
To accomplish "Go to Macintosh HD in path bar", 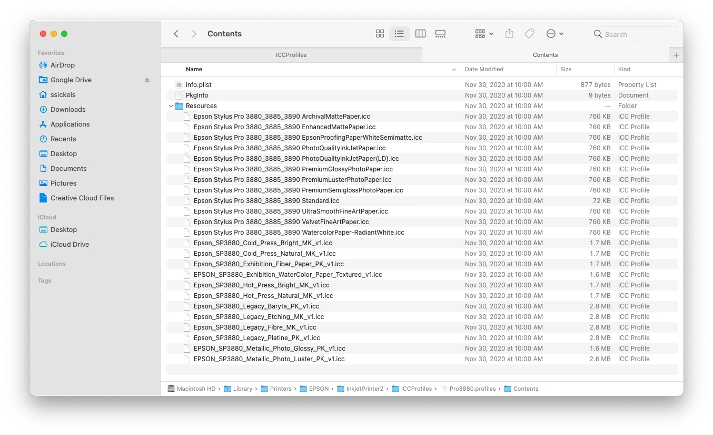I will [191, 389].
